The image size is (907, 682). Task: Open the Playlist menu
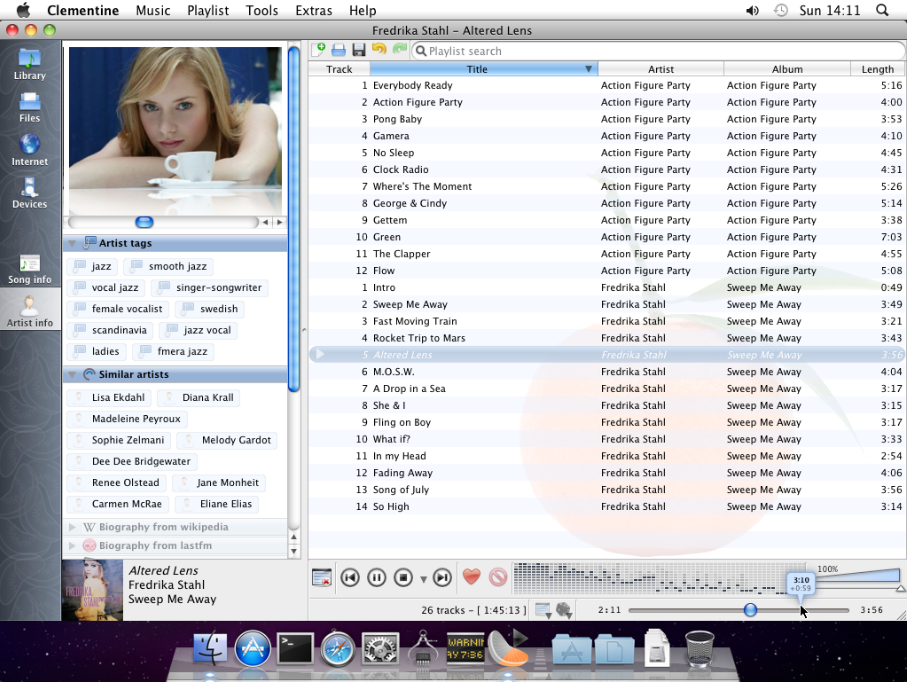pyautogui.click(x=208, y=11)
